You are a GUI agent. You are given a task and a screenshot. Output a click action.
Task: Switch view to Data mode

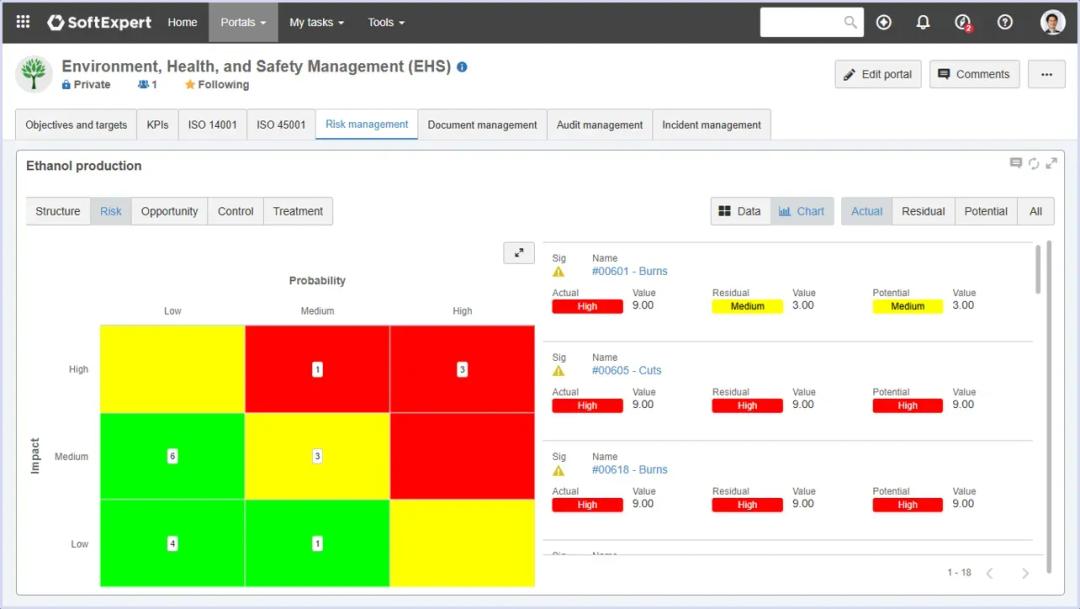(740, 211)
